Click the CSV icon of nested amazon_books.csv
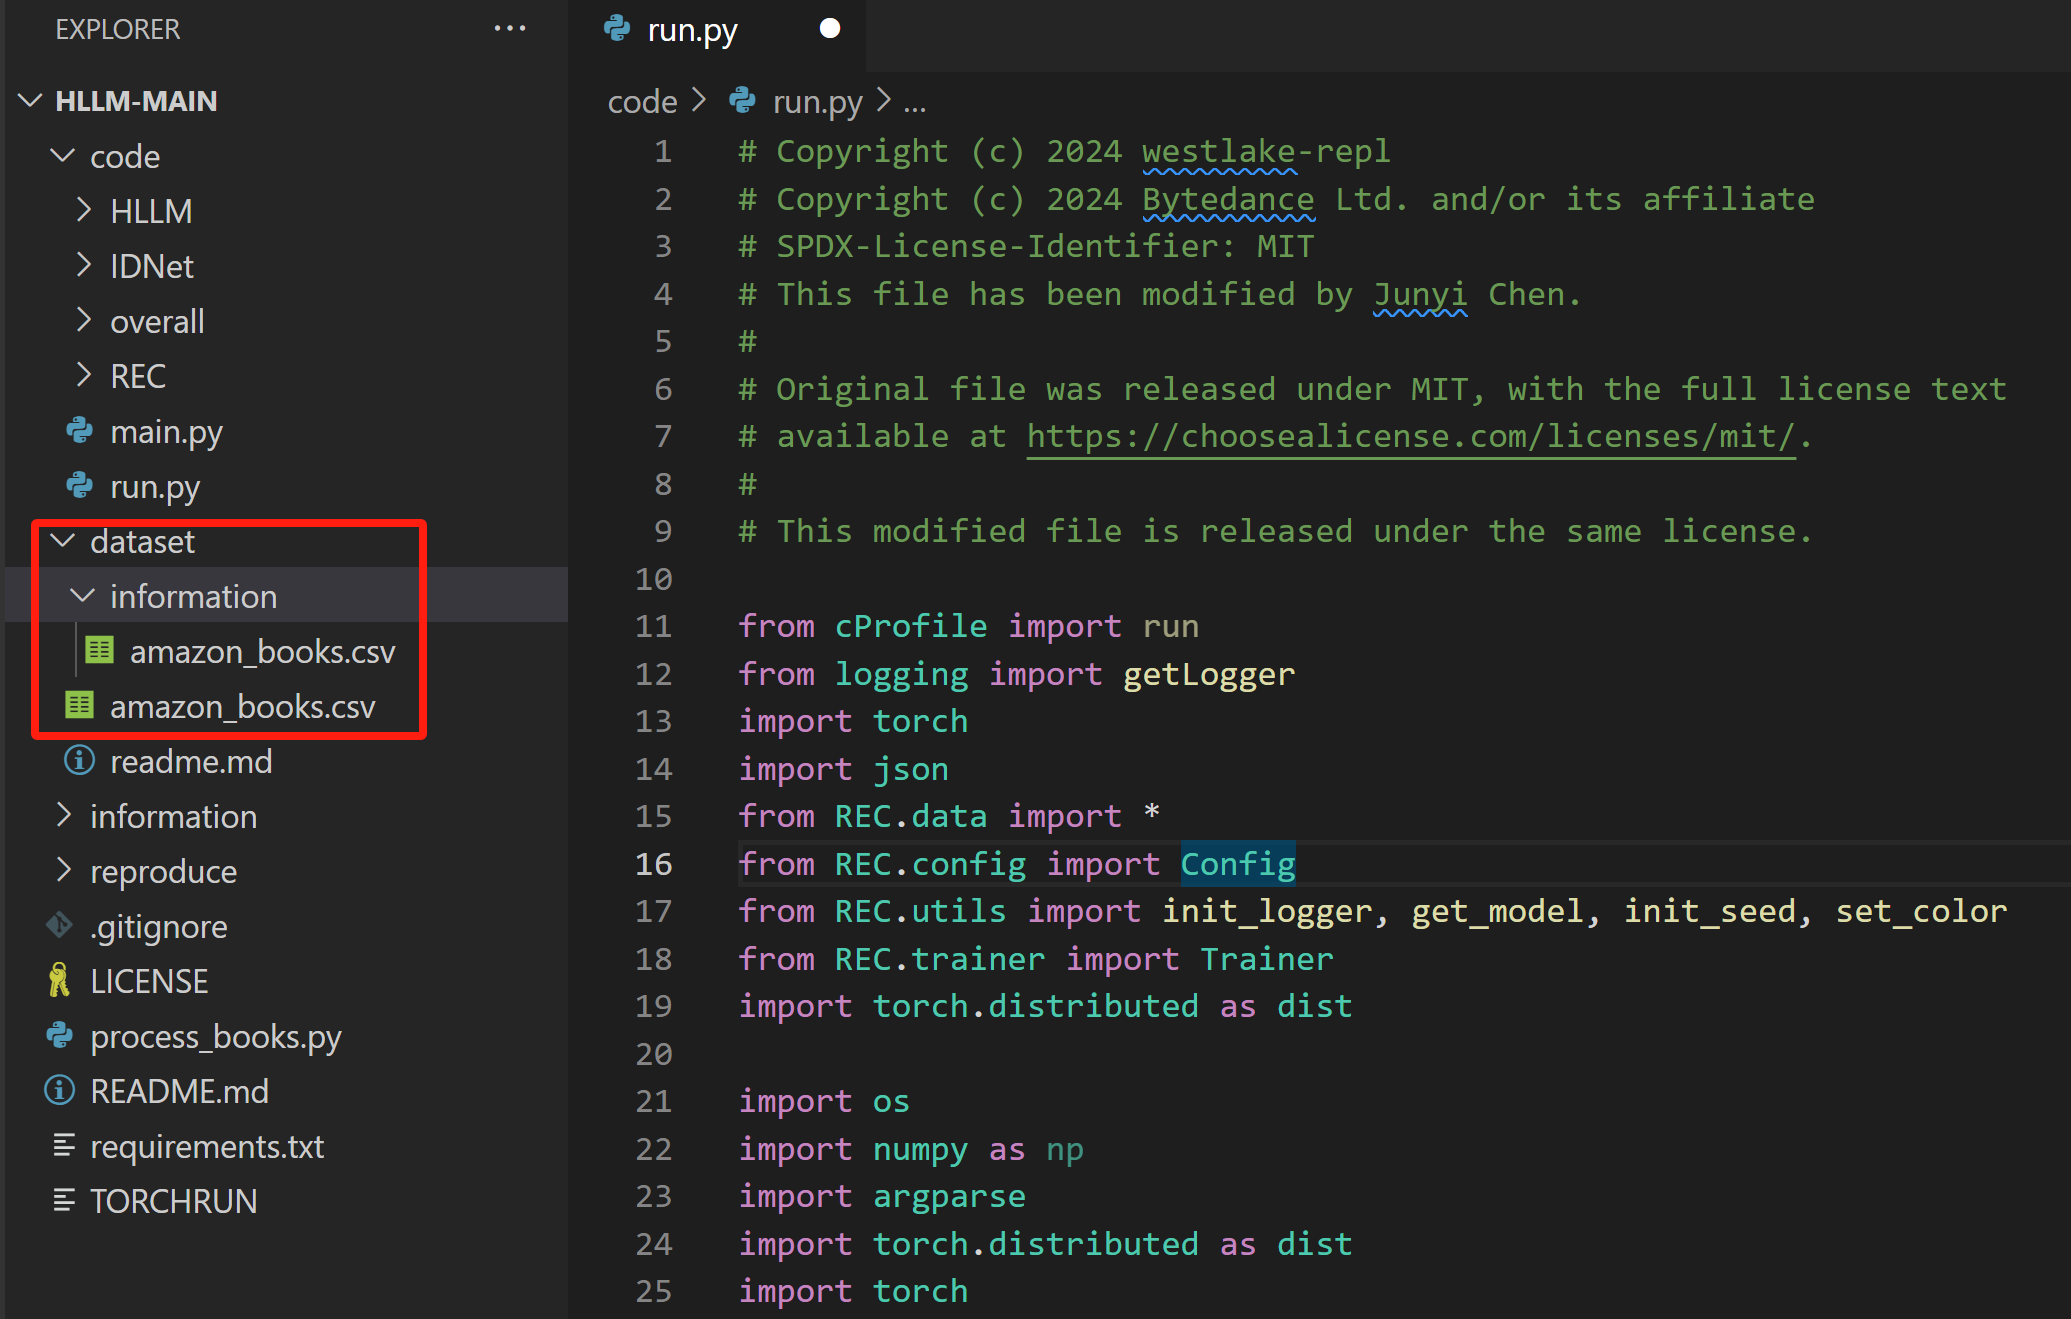The height and width of the screenshot is (1319, 2071). (99, 651)
